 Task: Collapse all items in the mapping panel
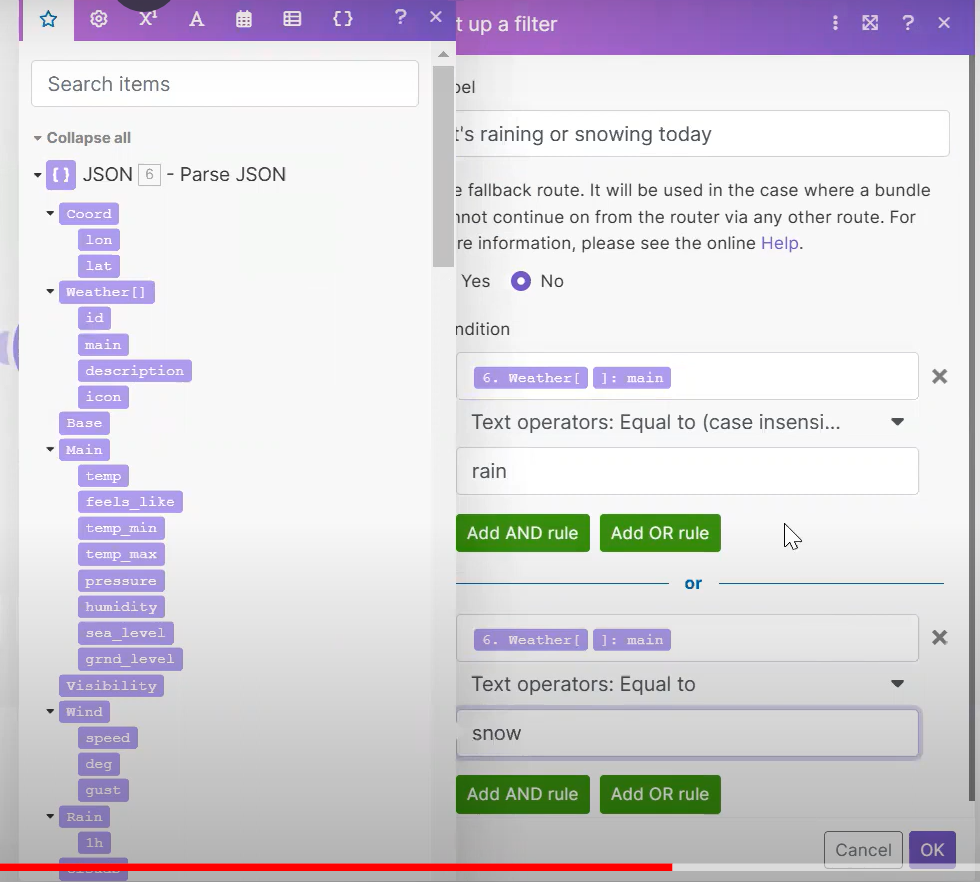tap(82, 138)
